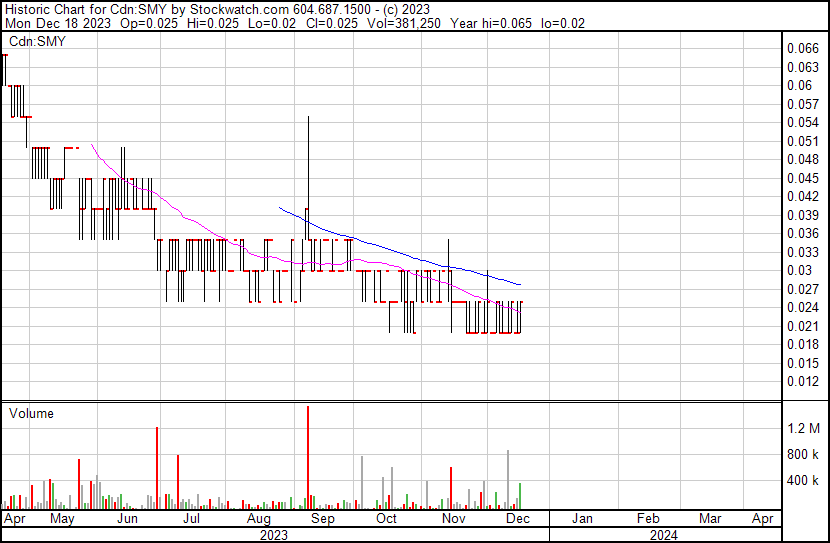Select the Sep month marker on time axis

[321, 519]
